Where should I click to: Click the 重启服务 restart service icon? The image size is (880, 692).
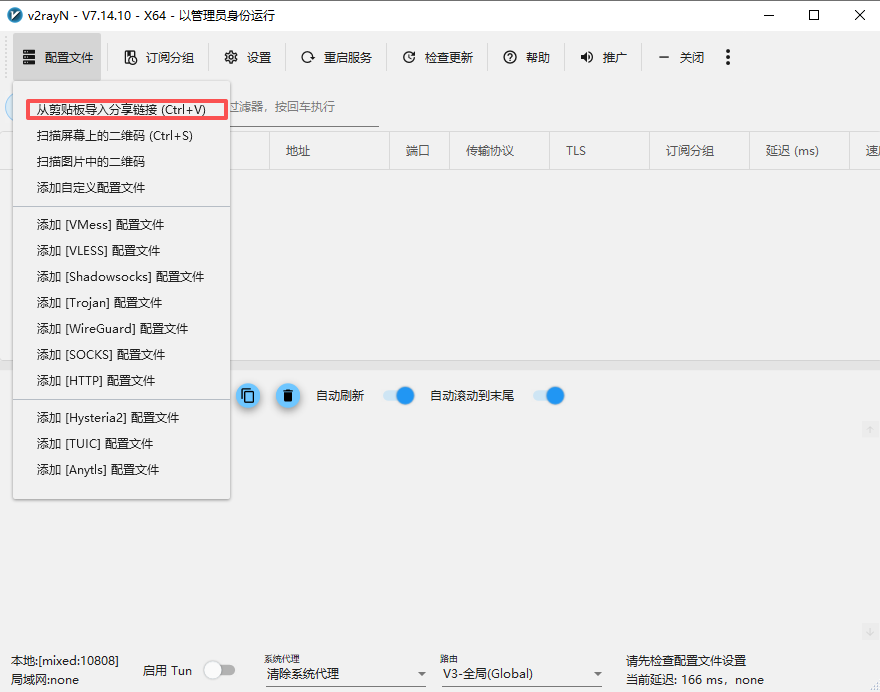(308, 58)
